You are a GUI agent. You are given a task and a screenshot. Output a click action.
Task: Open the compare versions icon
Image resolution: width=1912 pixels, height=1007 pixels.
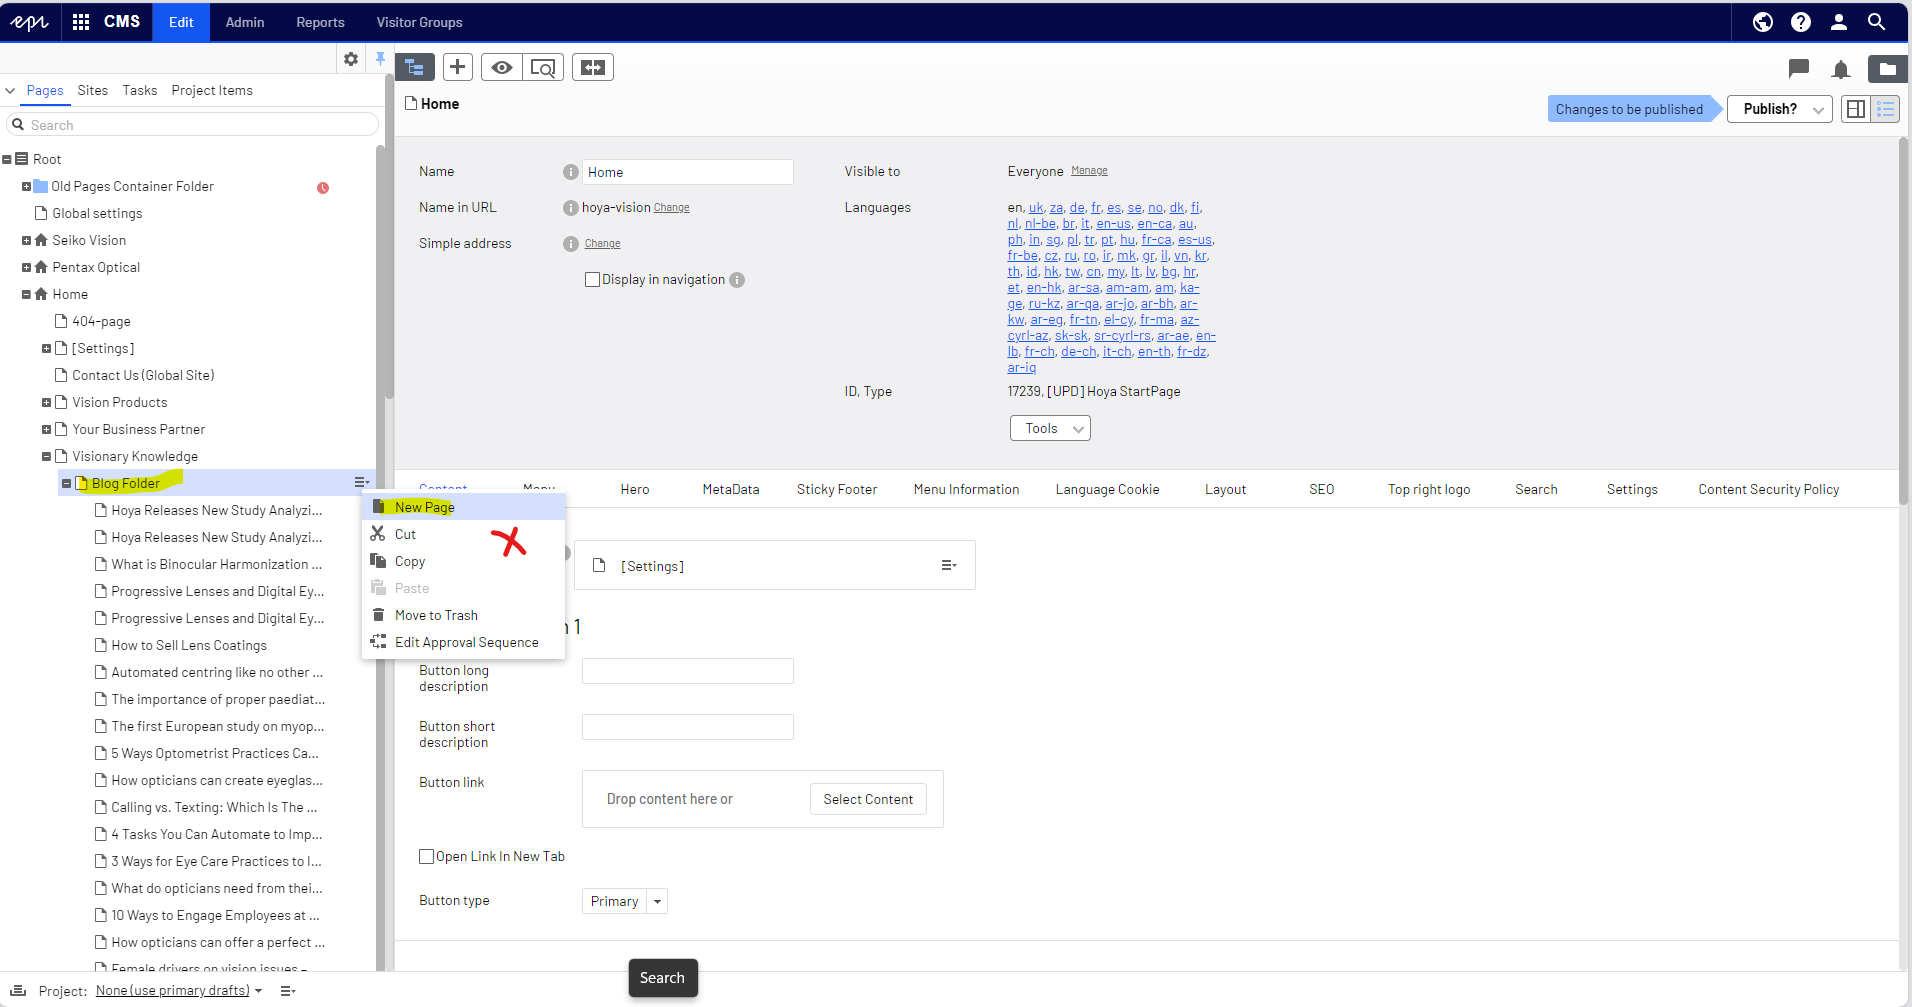coord(593,67)
